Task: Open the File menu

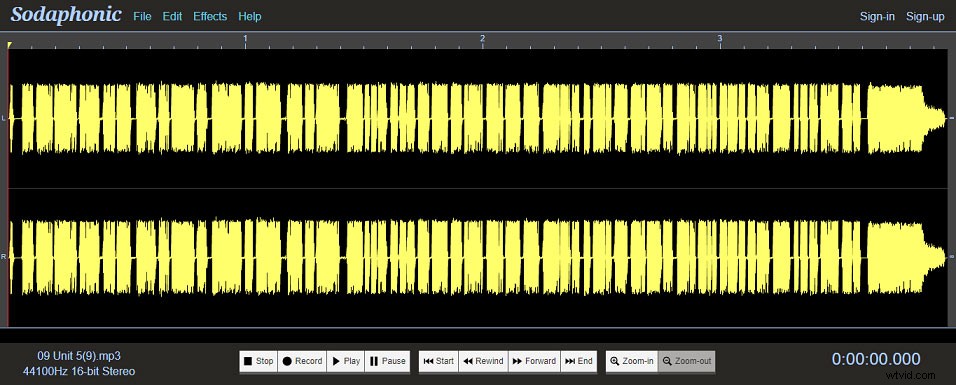Action: pyautogui.click(x=142, y=16)
